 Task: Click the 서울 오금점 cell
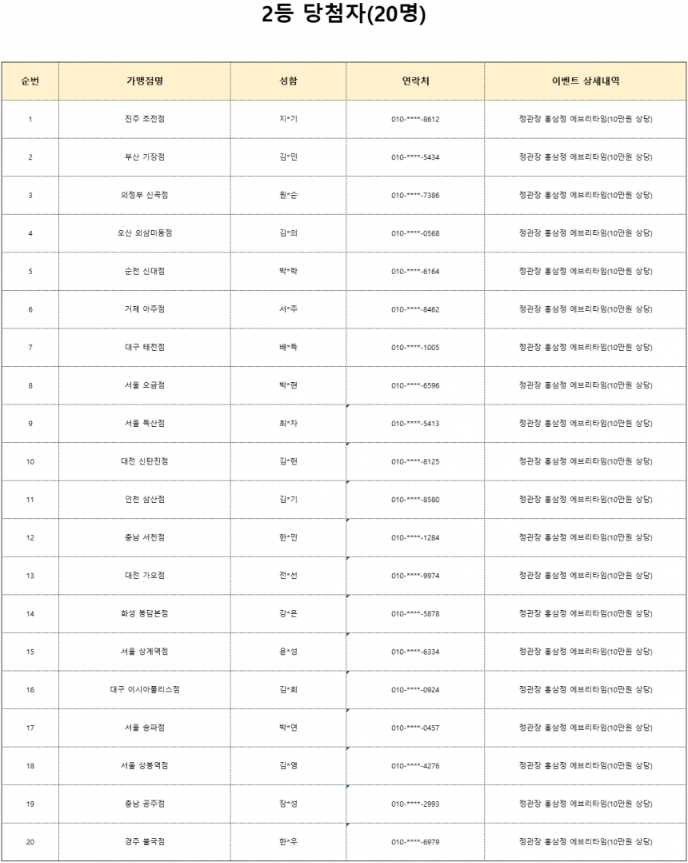coord(144,385)
